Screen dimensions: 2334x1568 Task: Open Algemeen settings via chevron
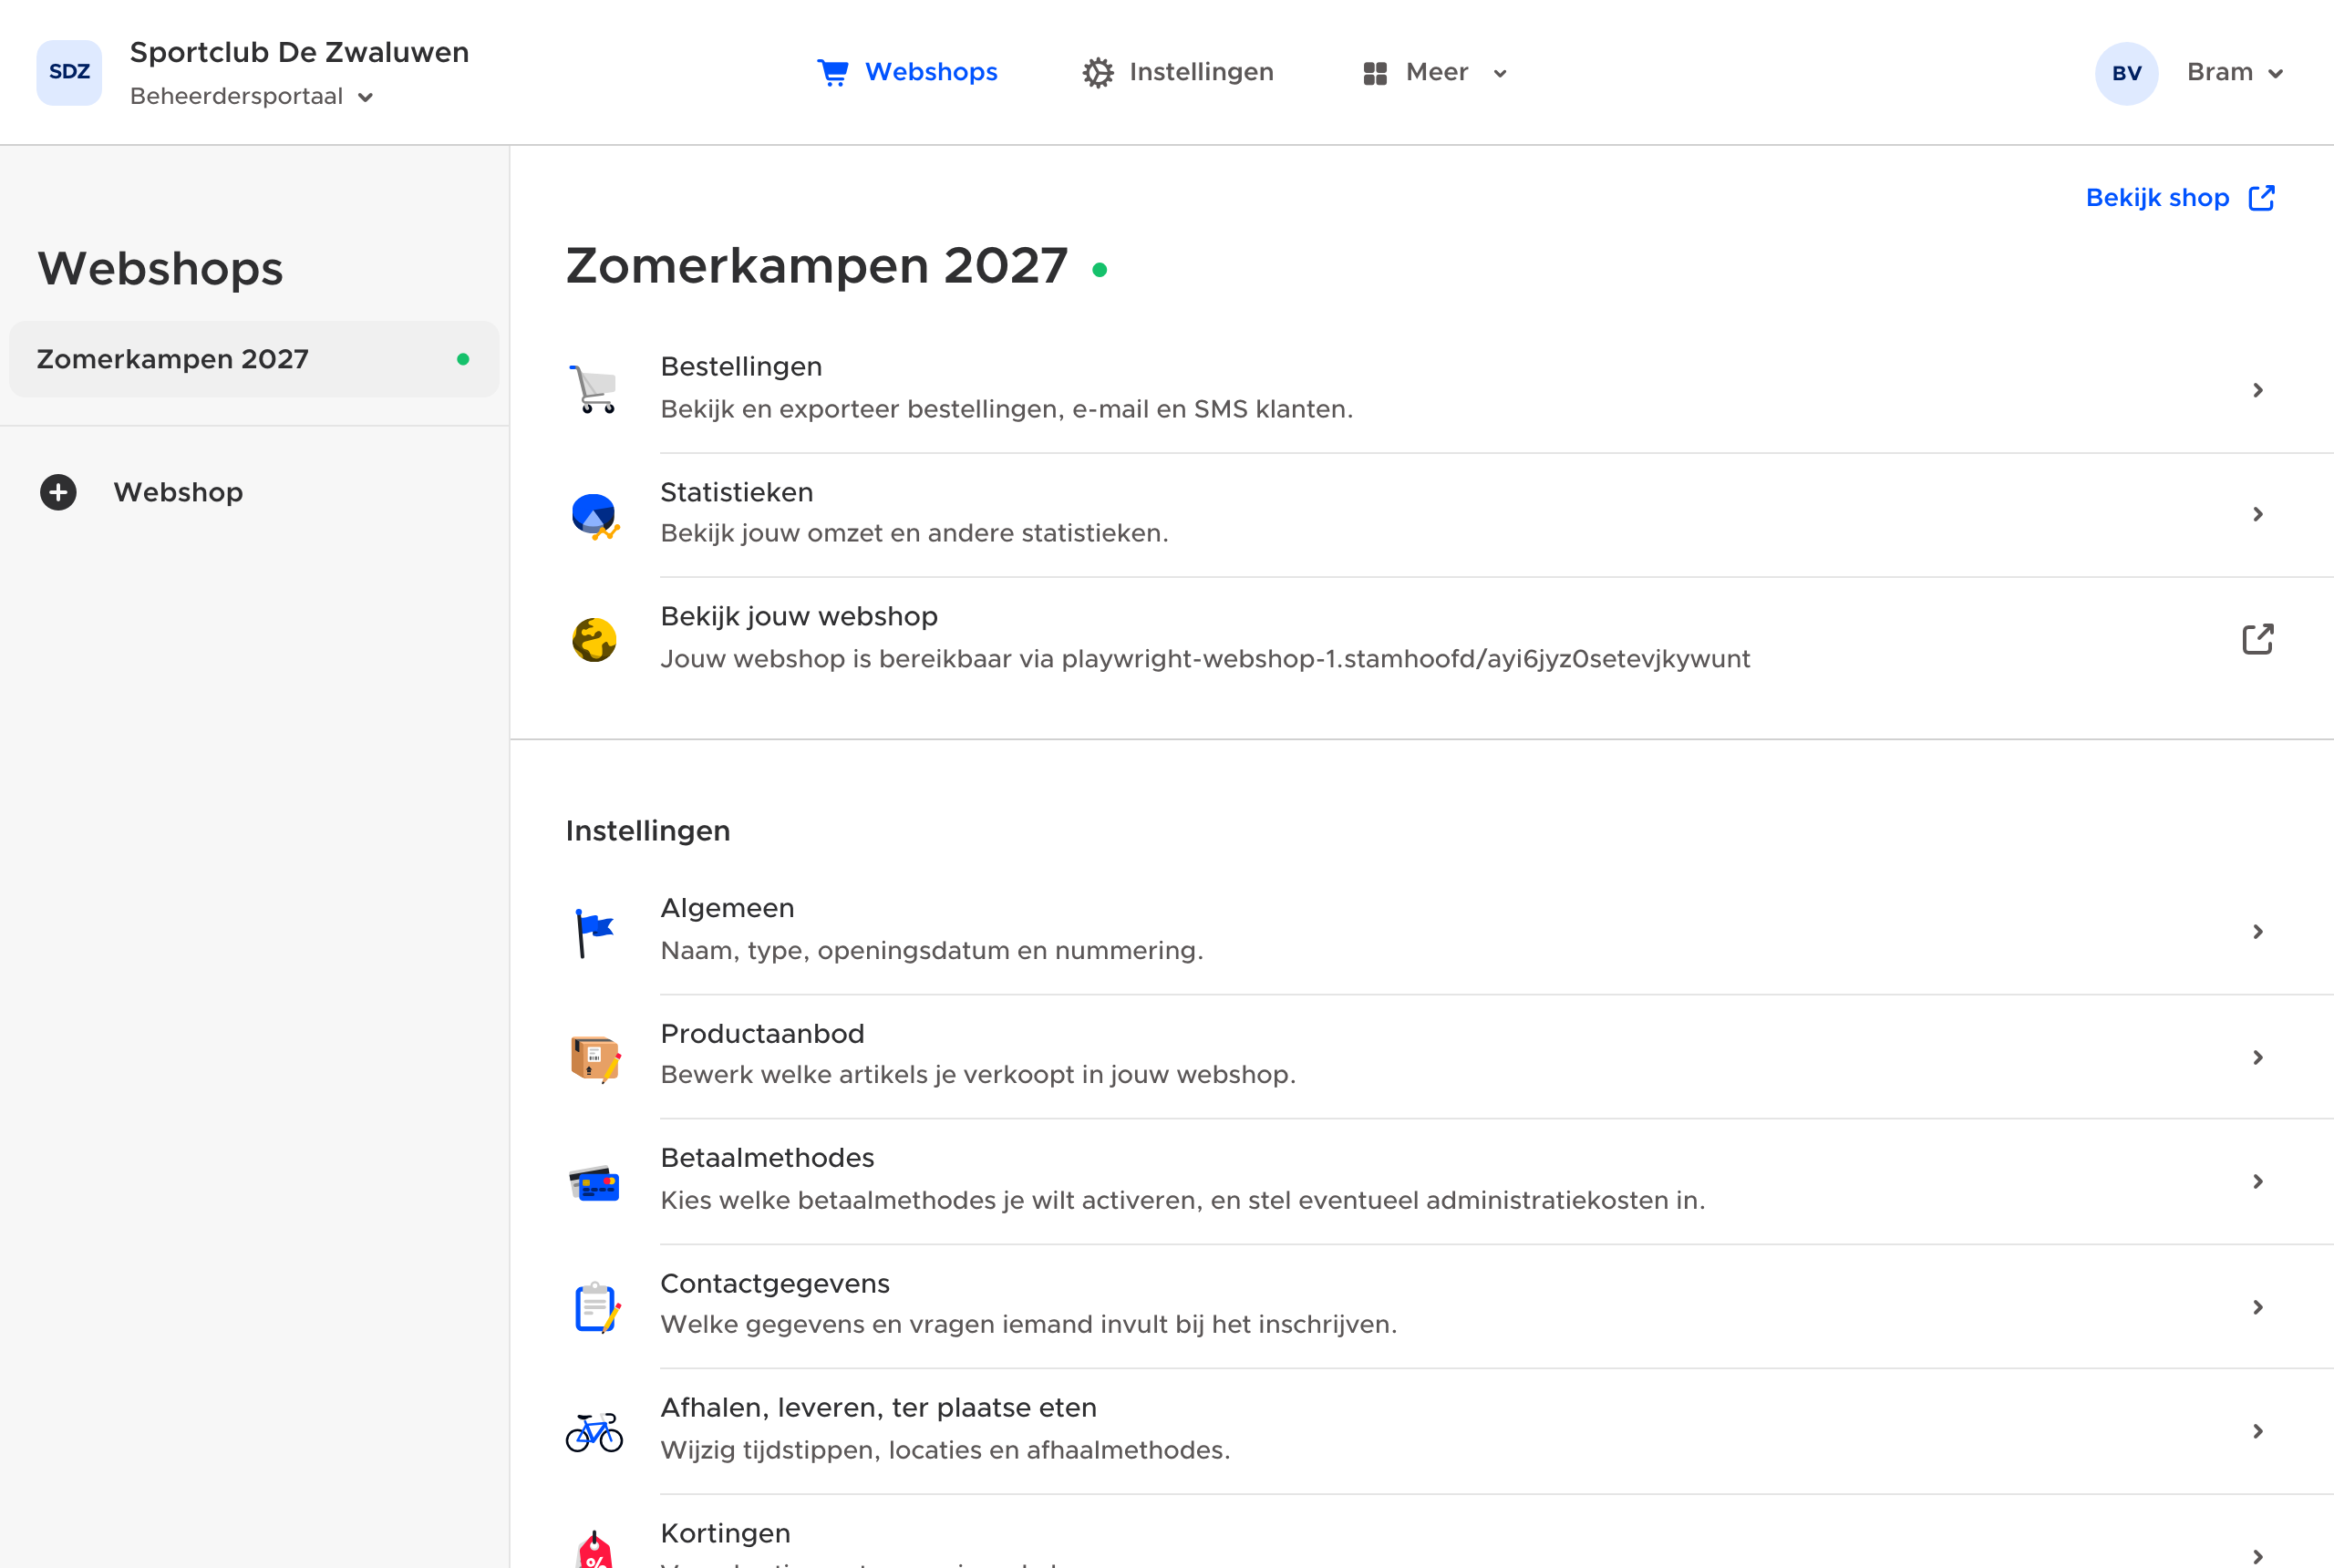coord(2257,932)
